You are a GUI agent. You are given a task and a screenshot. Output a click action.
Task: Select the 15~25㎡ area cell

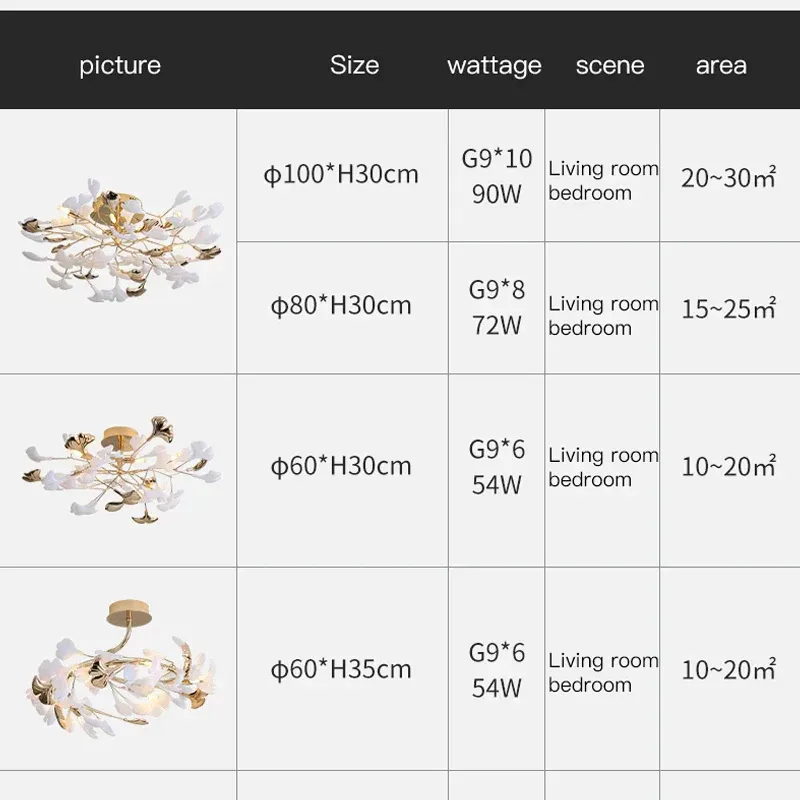729,309
